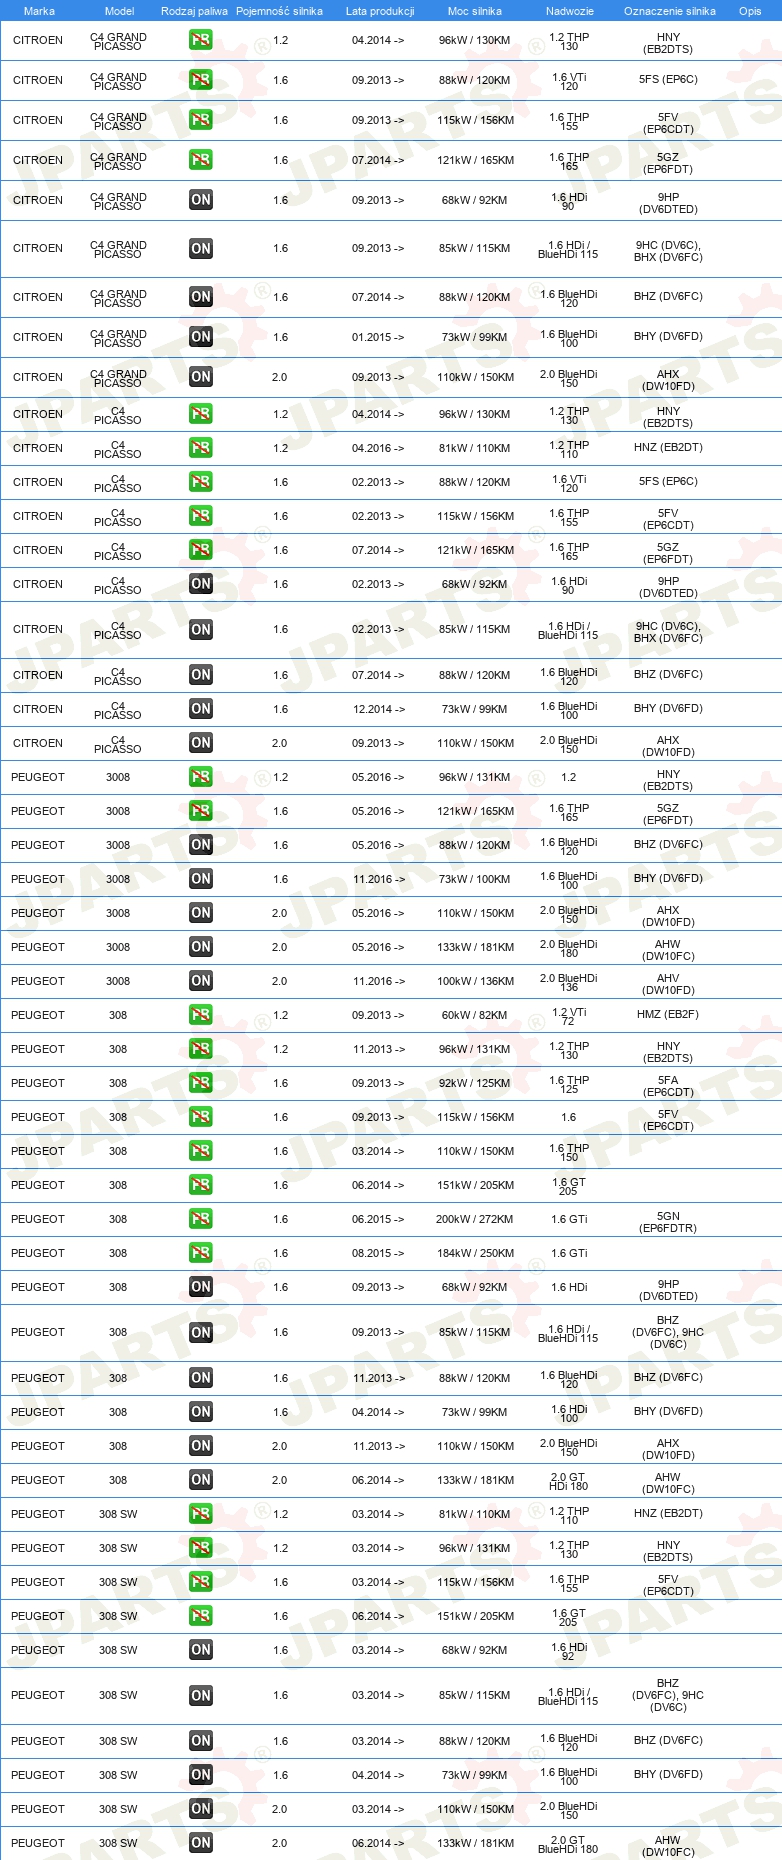Click the '92kW / 125KM' power cell

coord(474,1083)
